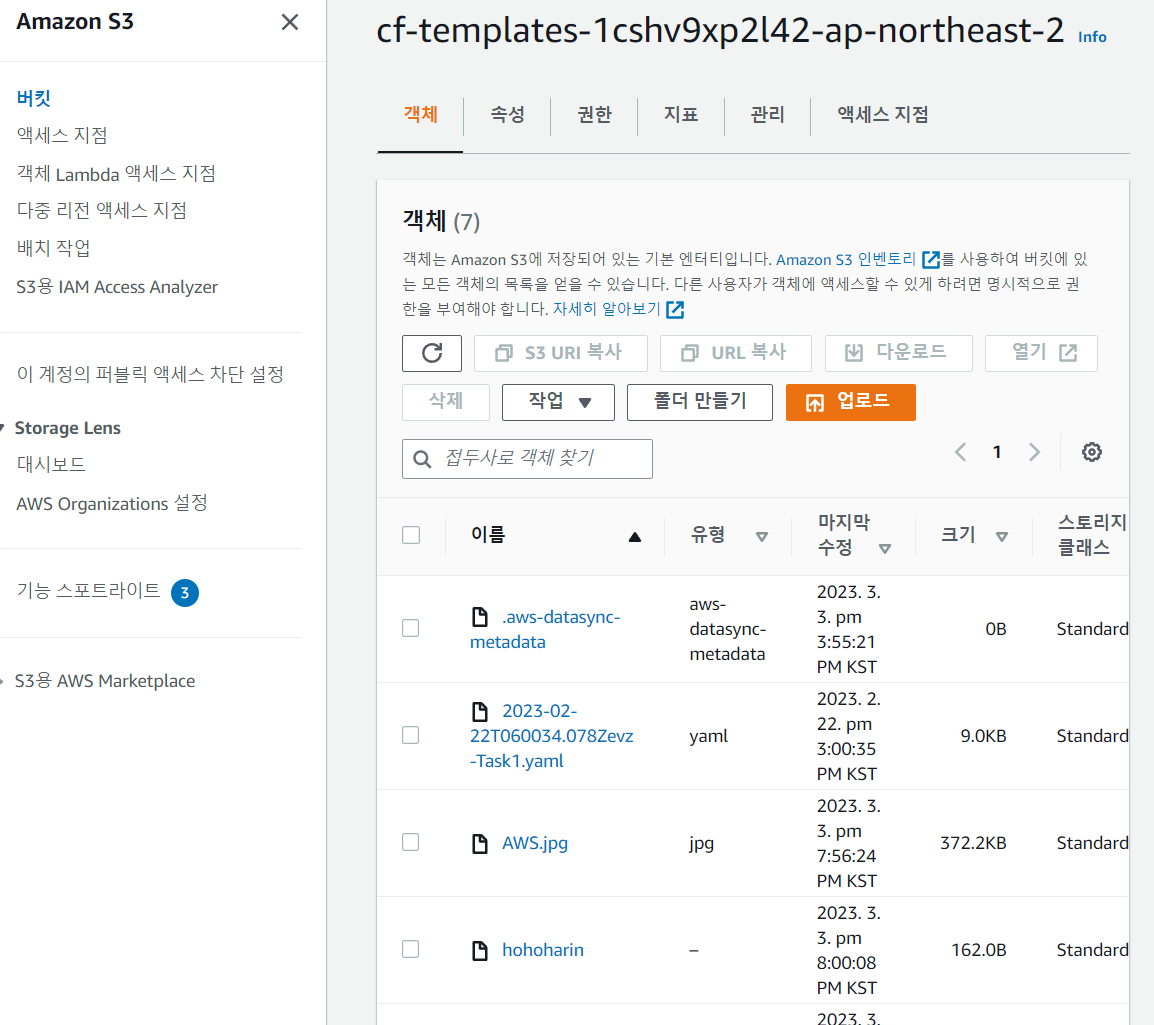
Task: Open the 자세히 알아보기 link
Action: click(607, 309)
